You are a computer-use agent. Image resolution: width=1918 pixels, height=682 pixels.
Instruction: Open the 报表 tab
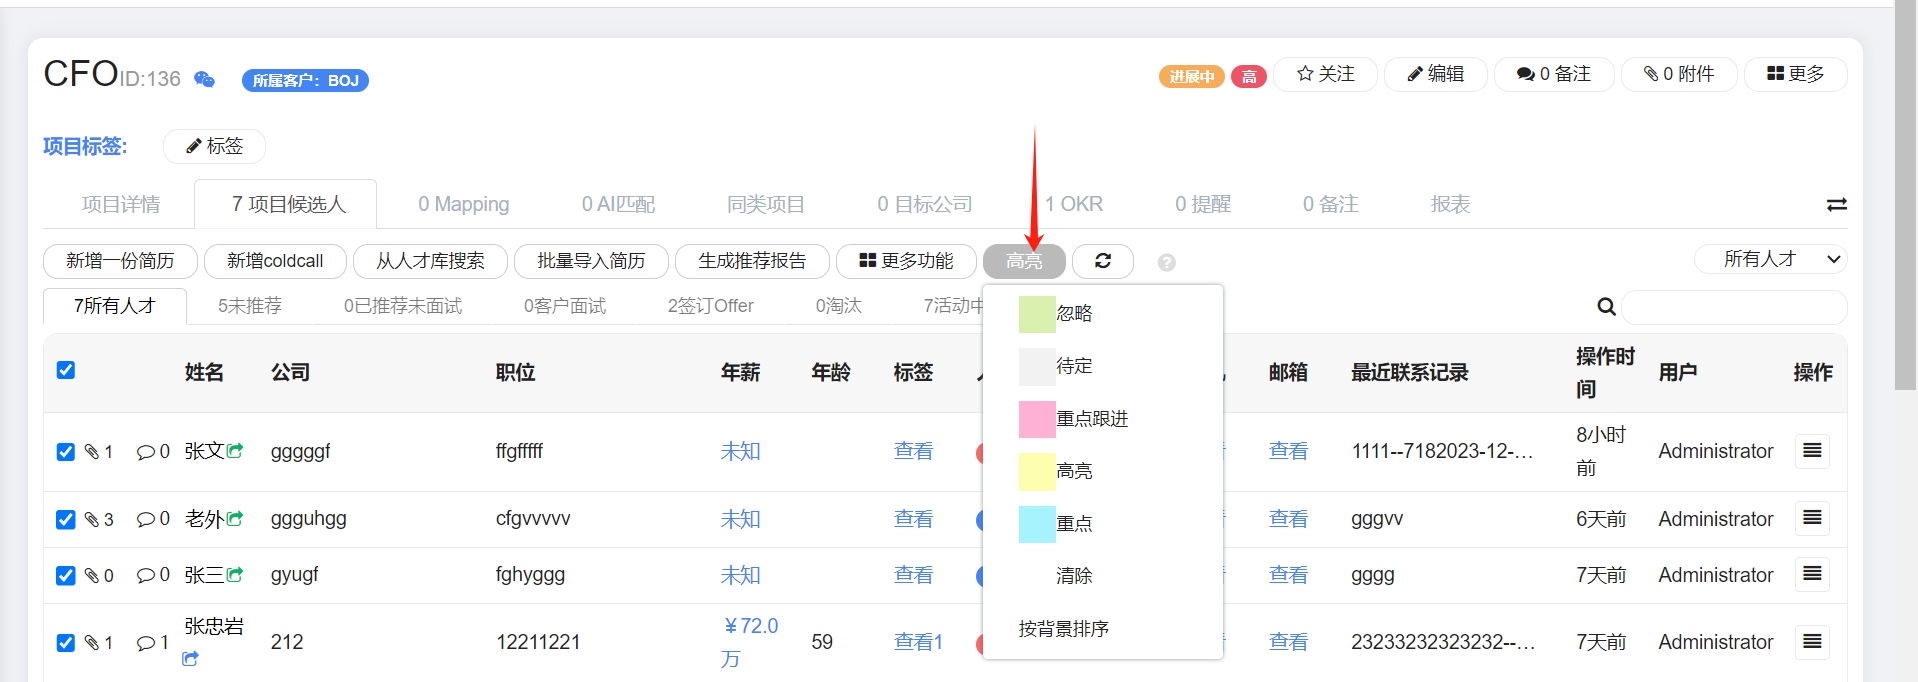click(1450, 204)
